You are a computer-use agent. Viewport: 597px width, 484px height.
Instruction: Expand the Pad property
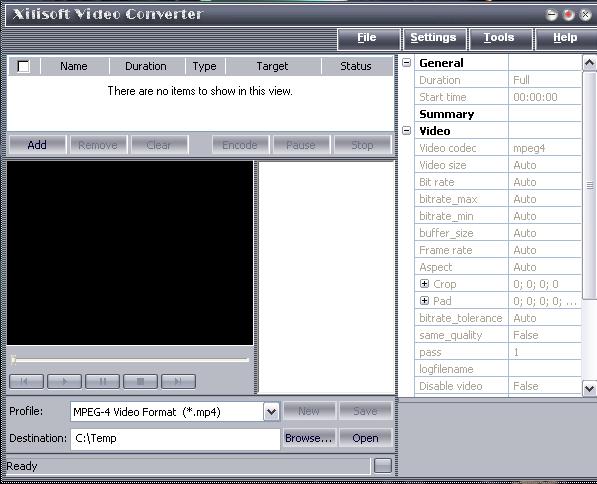tap(425, 300)
